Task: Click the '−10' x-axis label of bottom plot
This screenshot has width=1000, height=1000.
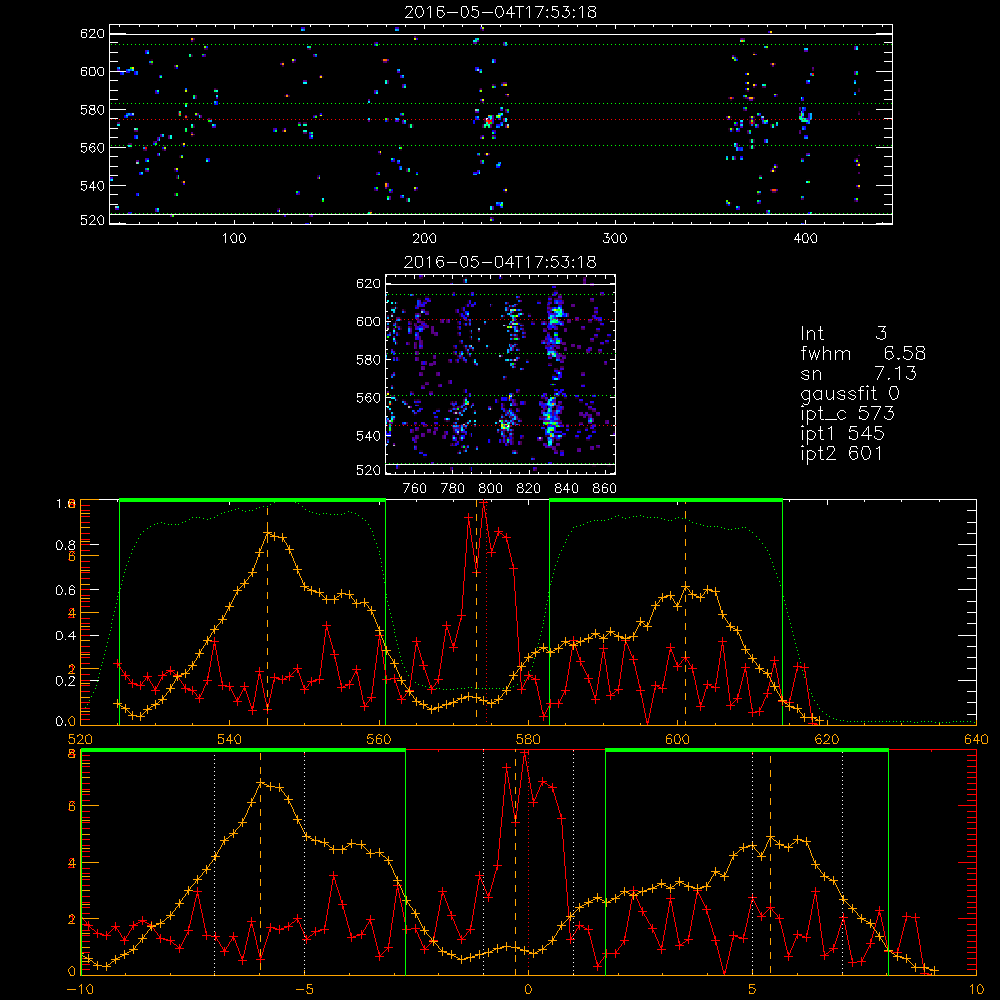Action: pos(80,989)
